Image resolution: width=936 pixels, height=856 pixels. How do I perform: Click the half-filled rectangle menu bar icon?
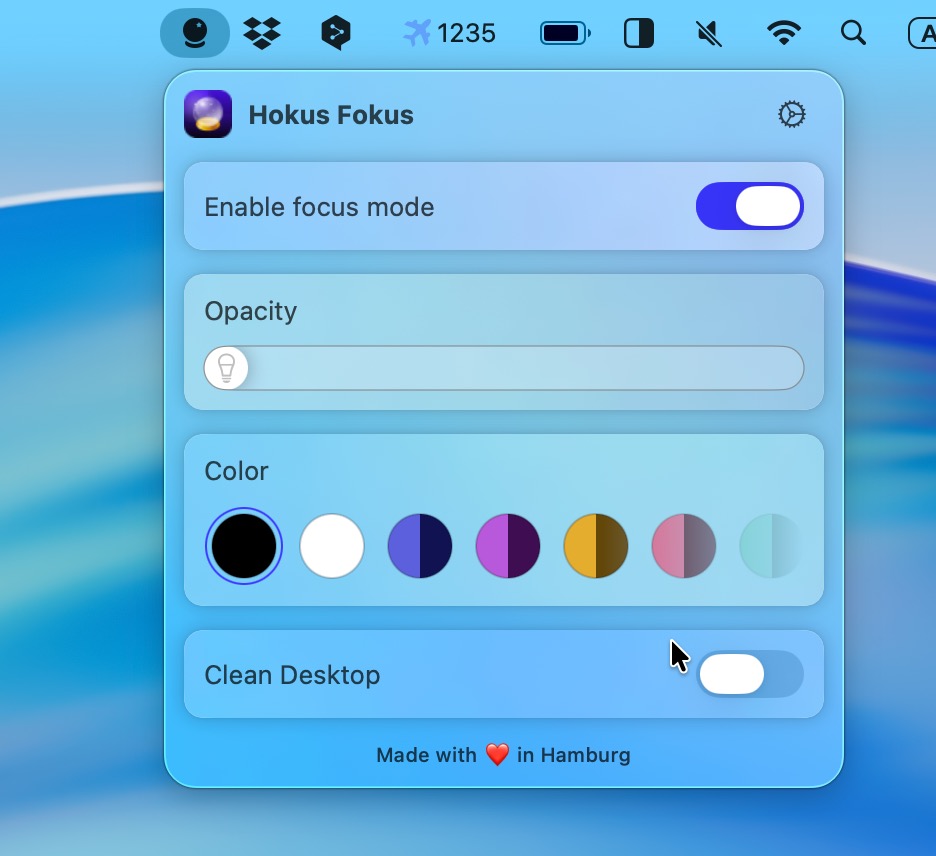click(638, 34)
